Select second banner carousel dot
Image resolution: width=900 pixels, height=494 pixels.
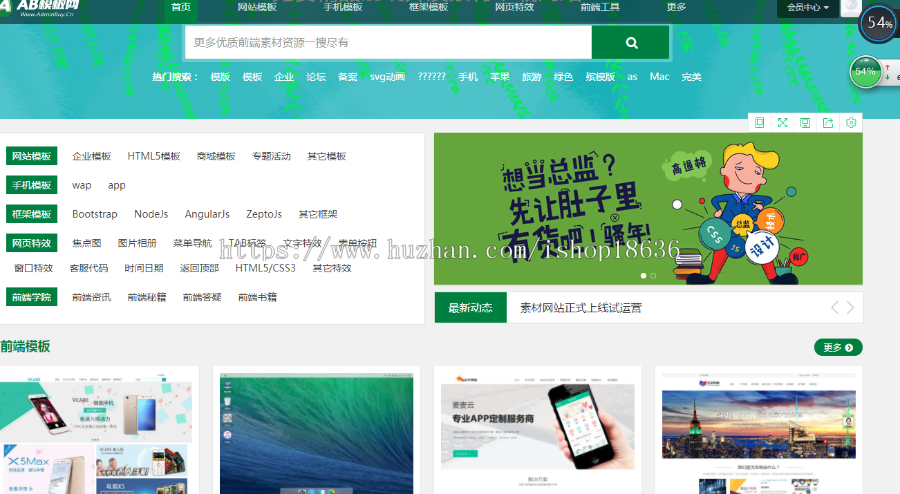[653, 276]
